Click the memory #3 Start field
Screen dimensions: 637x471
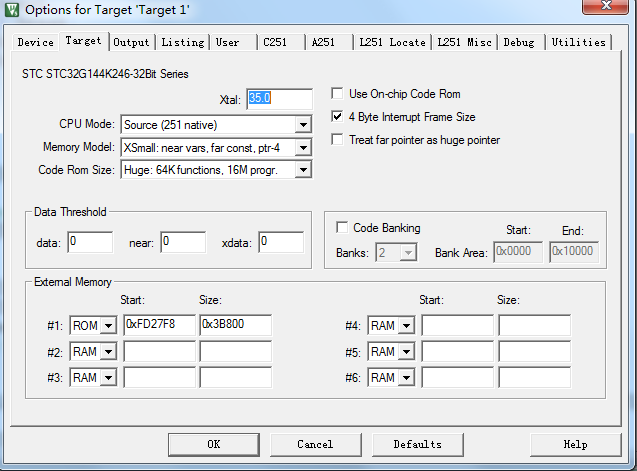click(x=160, y=377)
